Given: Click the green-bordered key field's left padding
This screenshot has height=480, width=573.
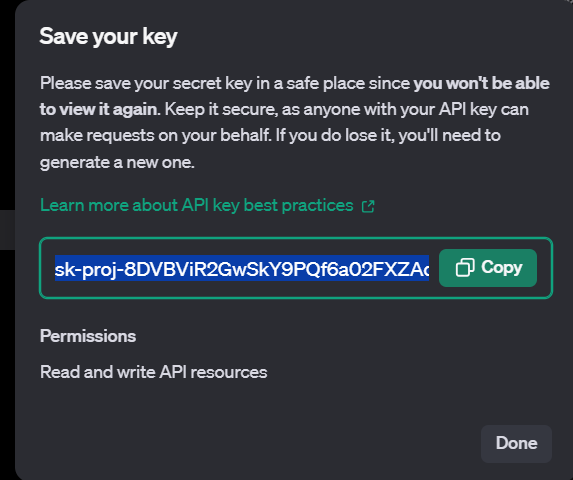Looking at the screenshot, I should 48,268.
